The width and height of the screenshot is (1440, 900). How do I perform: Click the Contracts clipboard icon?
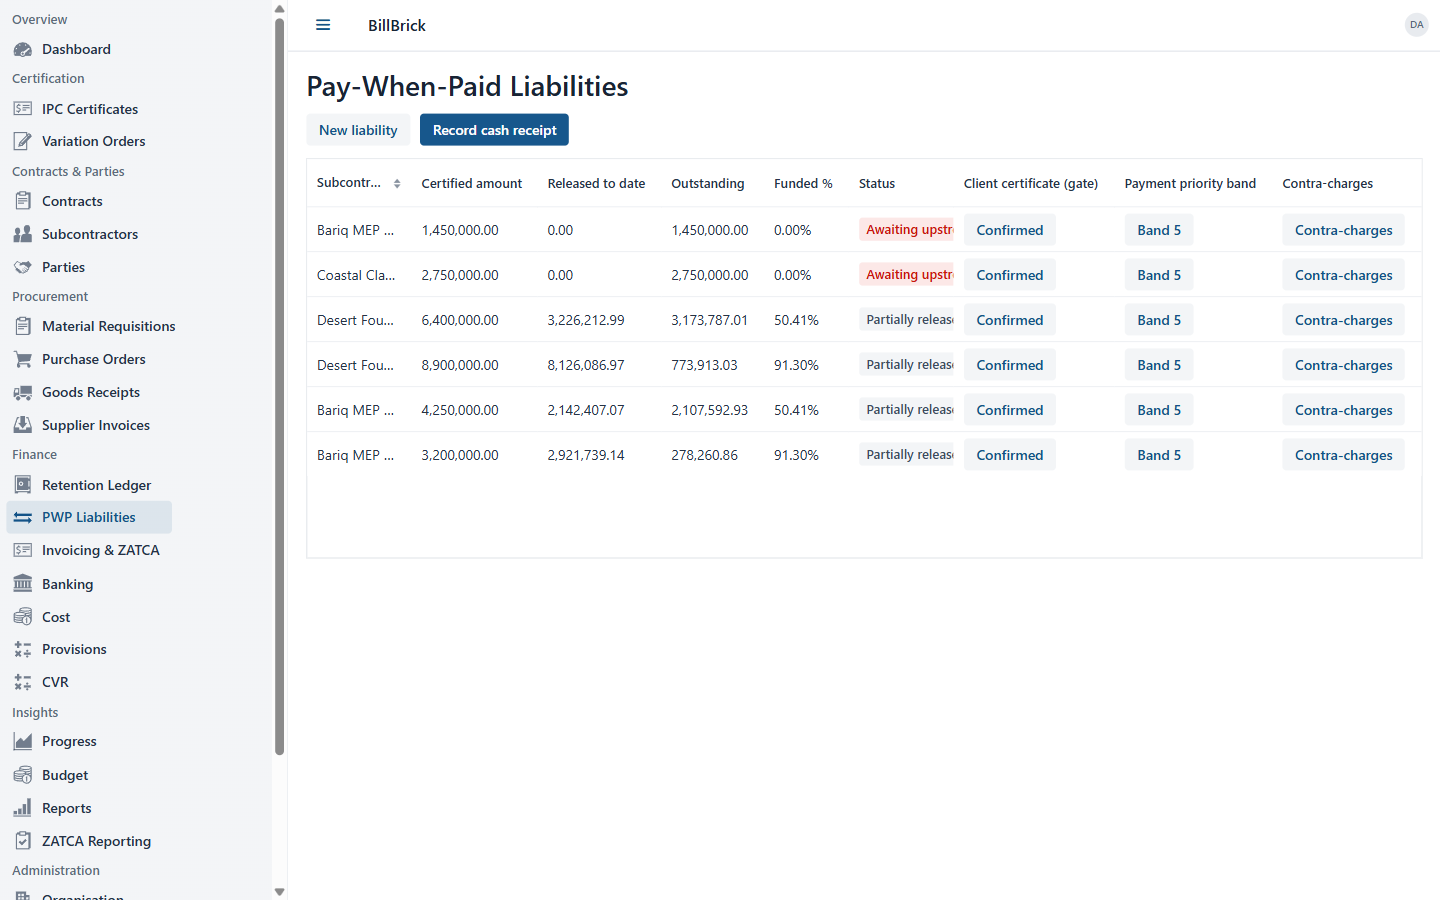point(23,201)
